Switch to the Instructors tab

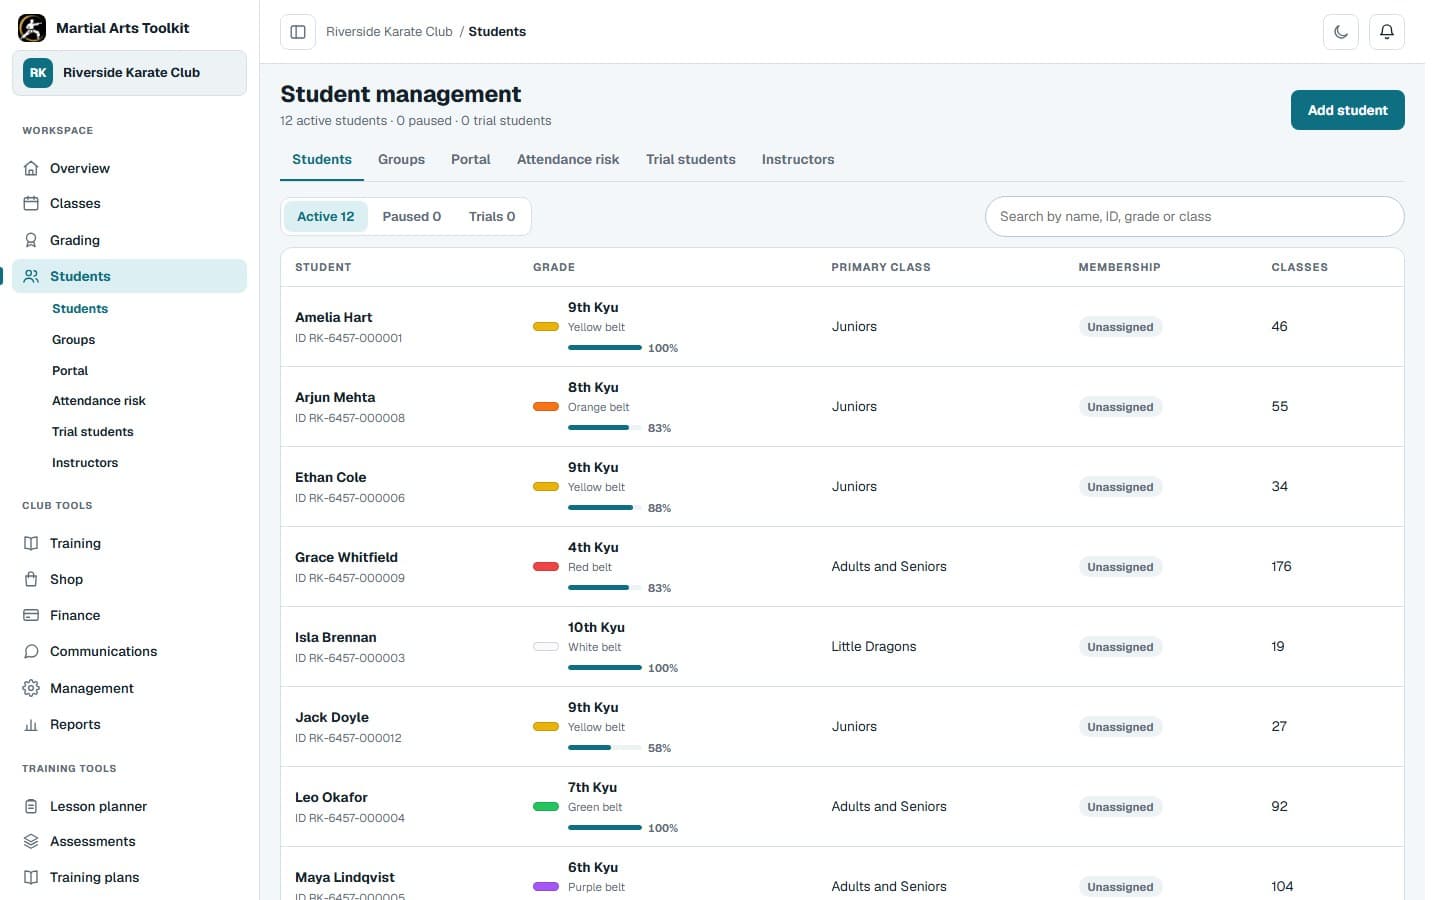[798, 159]
